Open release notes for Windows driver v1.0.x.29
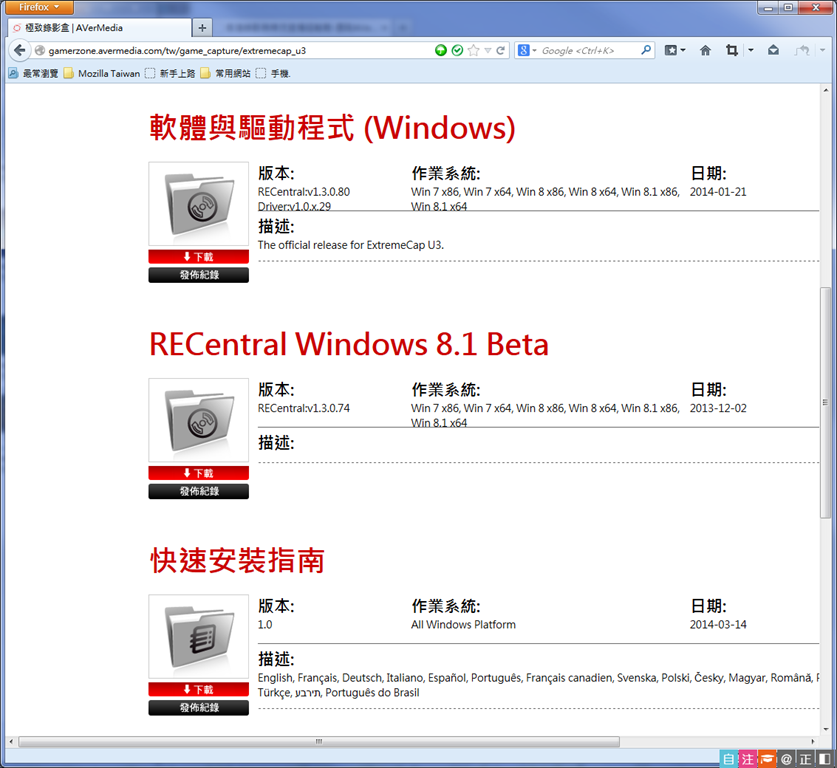837x768 pixels. click(199, 275)
